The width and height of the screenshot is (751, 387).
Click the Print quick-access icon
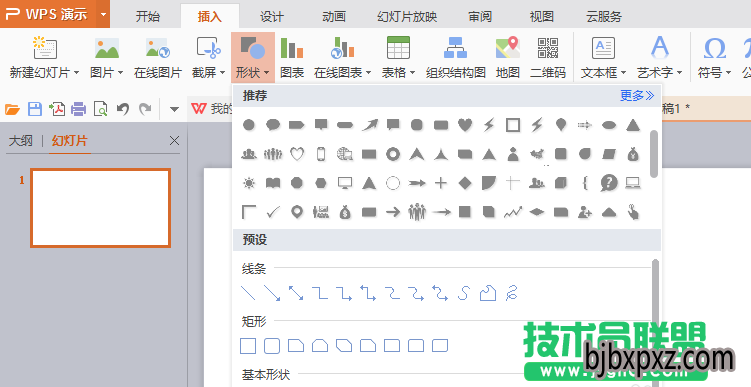pyautogui.click(x=79, y=109)
